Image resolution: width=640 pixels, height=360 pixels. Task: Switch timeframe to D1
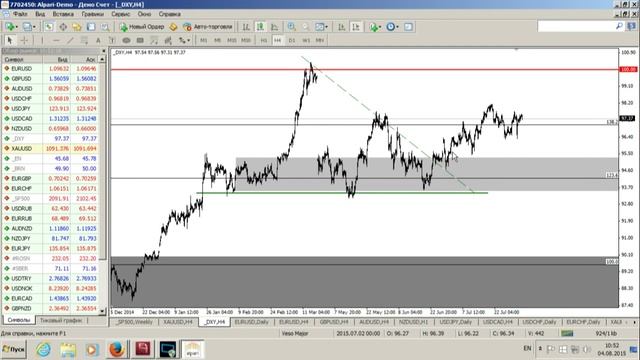291,40
